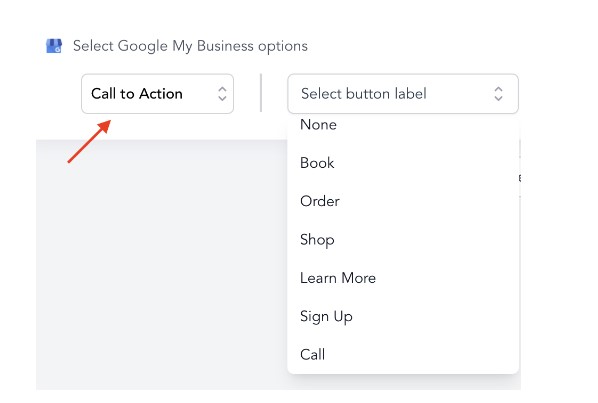The image size is (598, 403).
Task: Click the vertical divider between the dropdowns
Action: pos(261,93)
